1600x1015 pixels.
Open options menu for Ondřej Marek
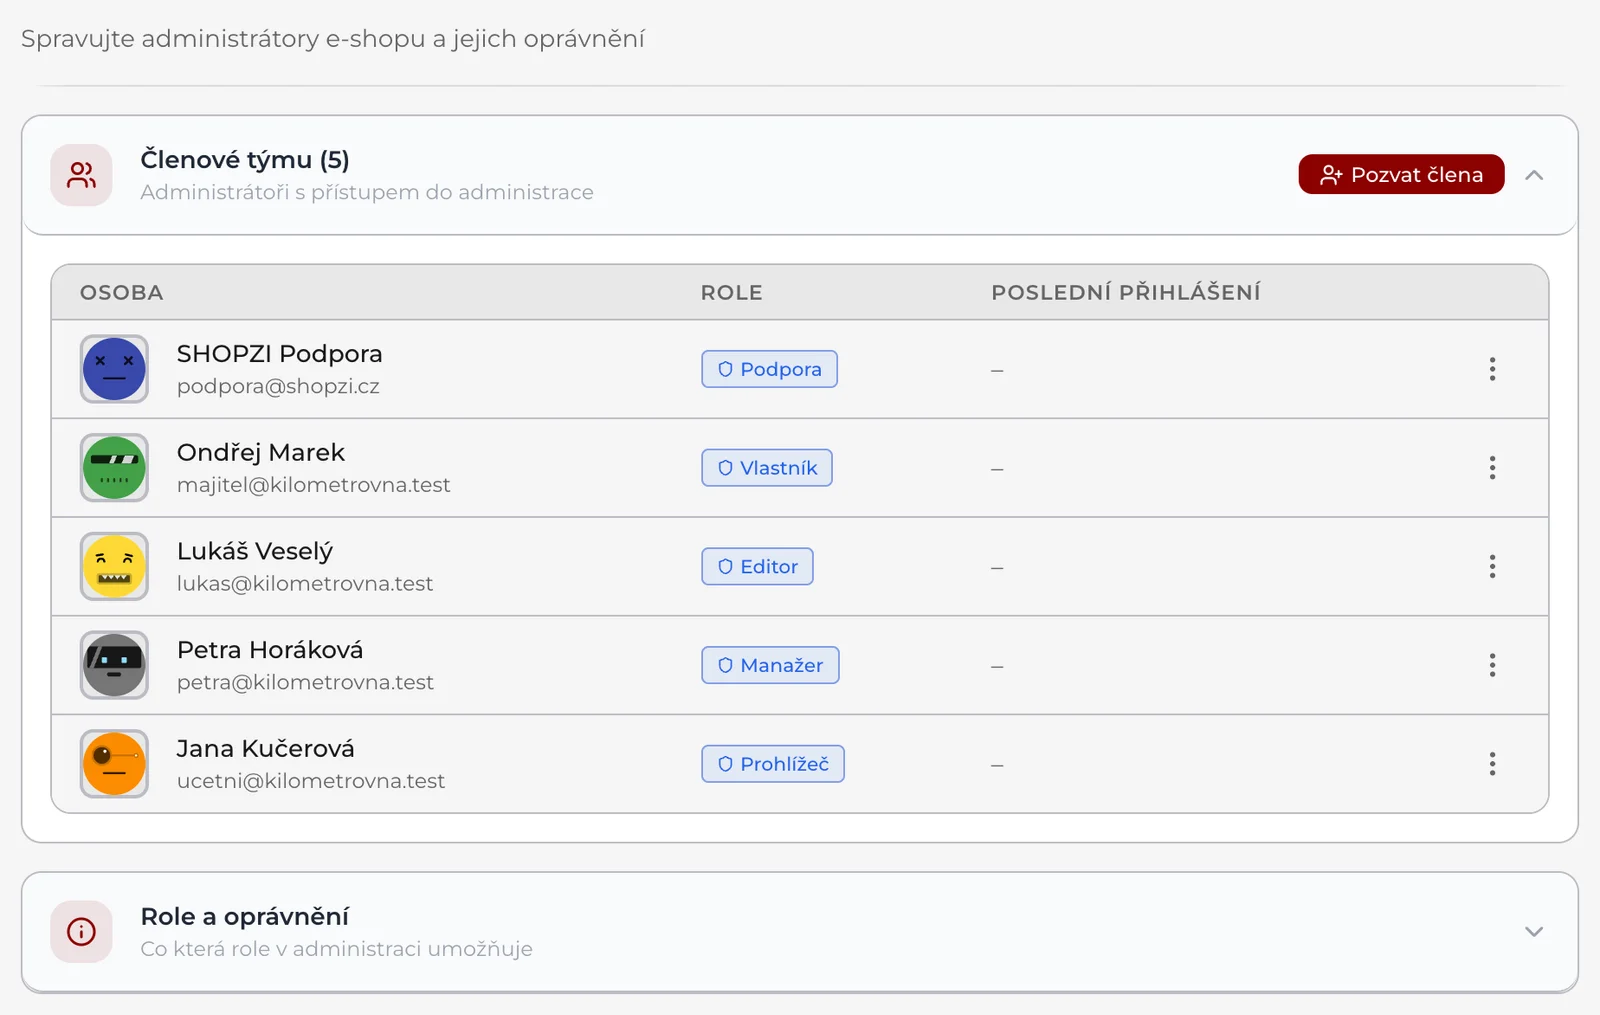[x=1492, y=468]
